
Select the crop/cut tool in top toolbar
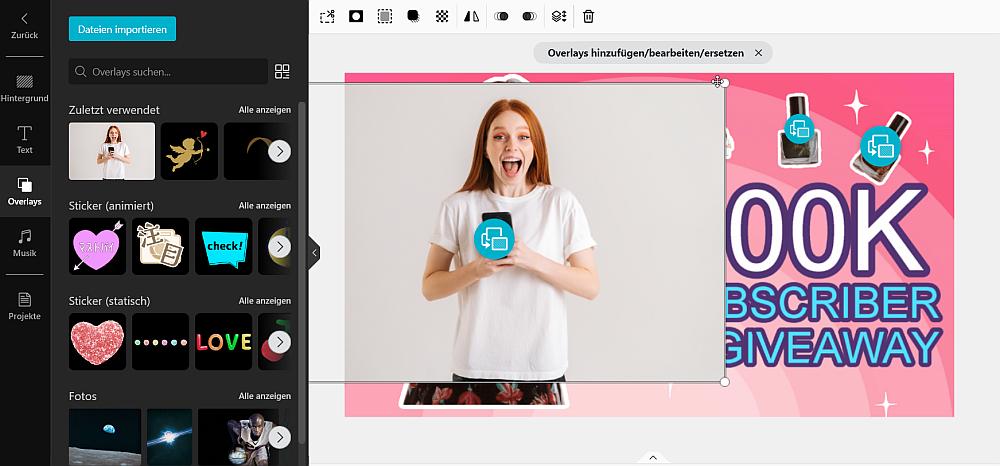point(327,17)
